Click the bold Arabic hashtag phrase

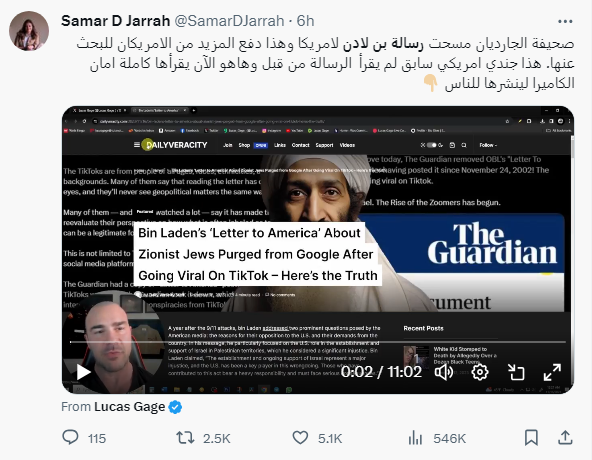382,44
